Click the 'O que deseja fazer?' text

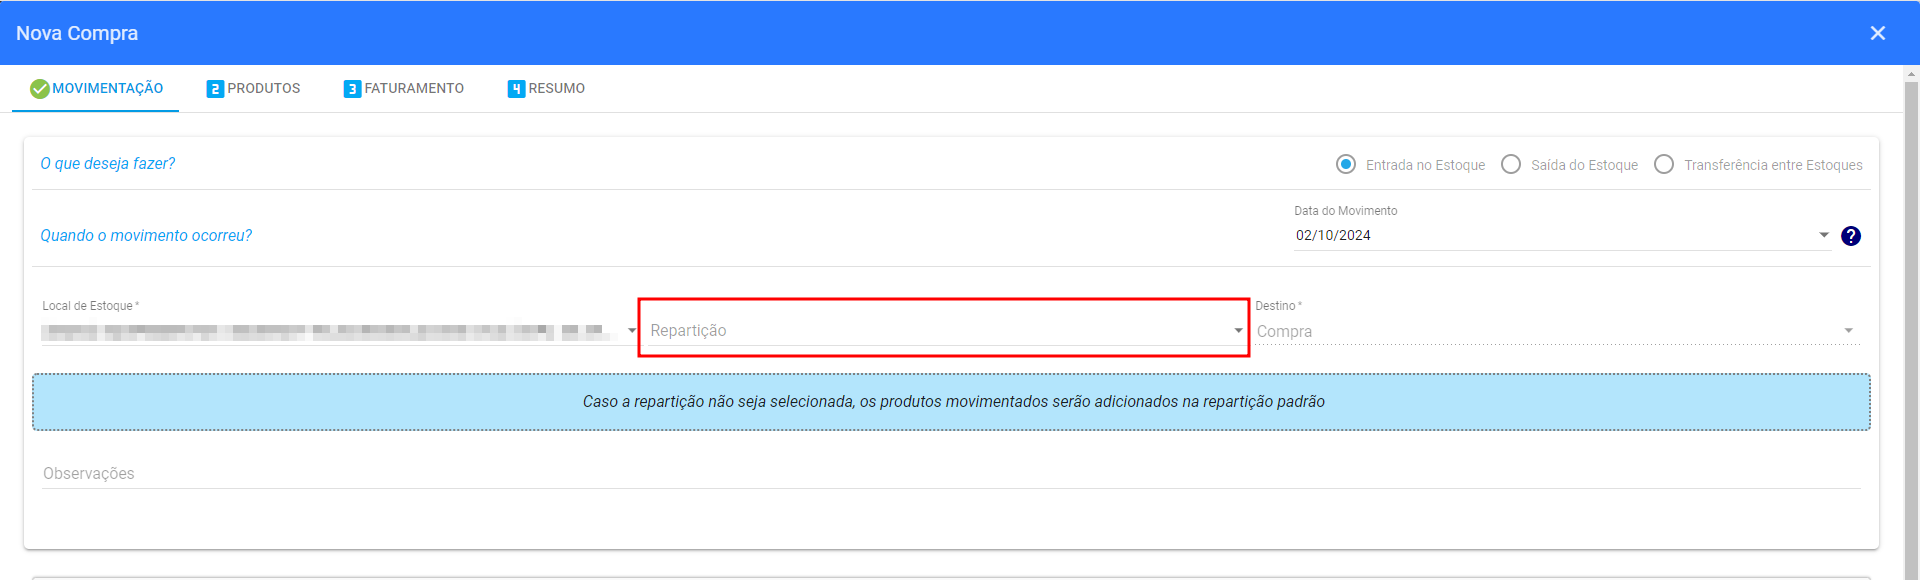tap(108, 163)
